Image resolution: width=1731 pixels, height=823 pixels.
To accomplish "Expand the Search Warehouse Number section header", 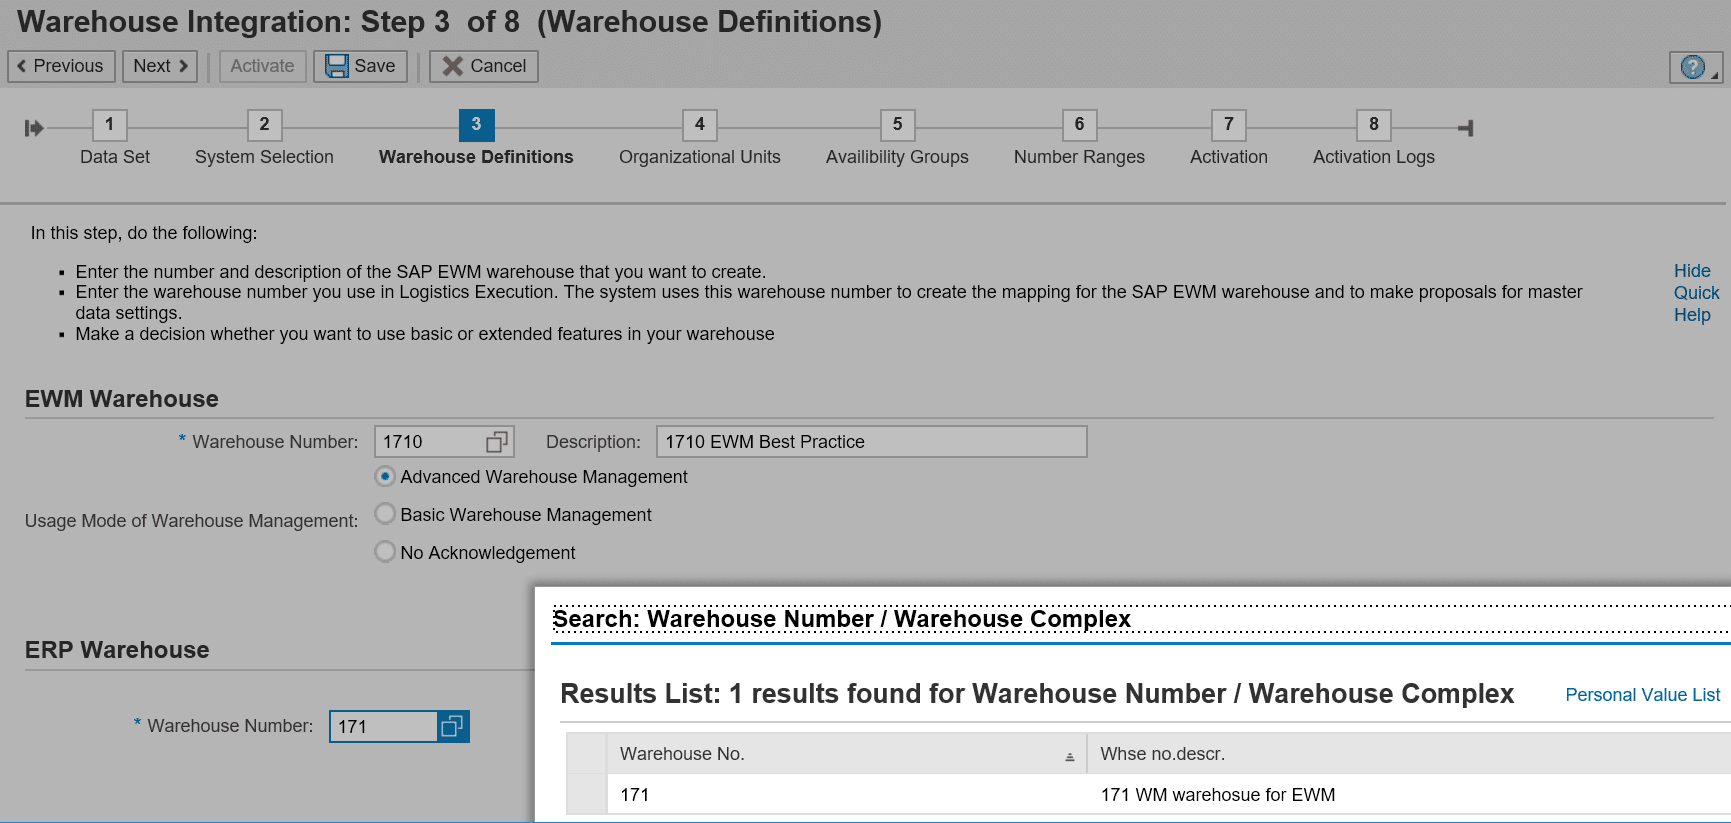I will [841, 619].
